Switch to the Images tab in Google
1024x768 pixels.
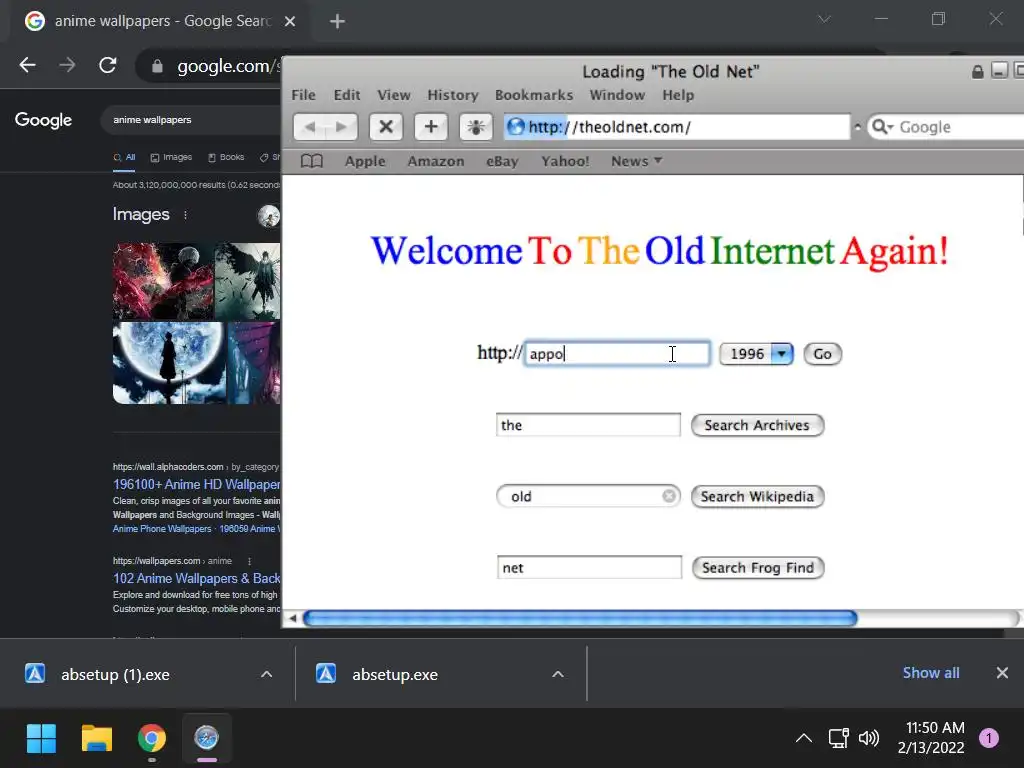[x=171, y=157]
